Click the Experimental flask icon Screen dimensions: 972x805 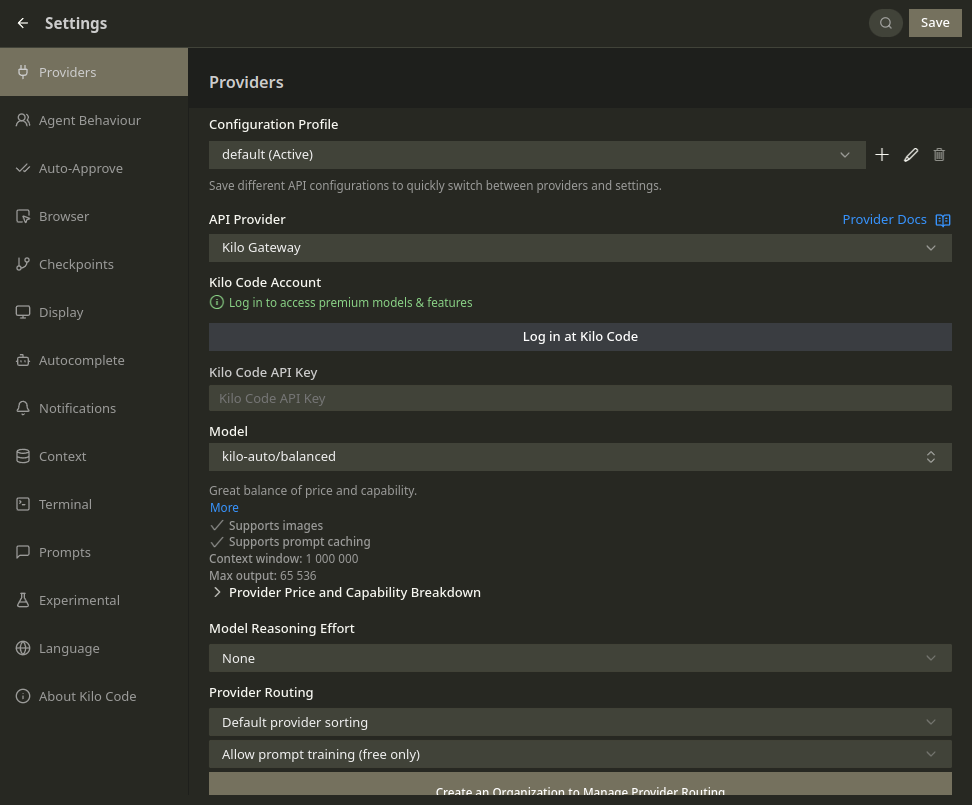coord(23,600)
